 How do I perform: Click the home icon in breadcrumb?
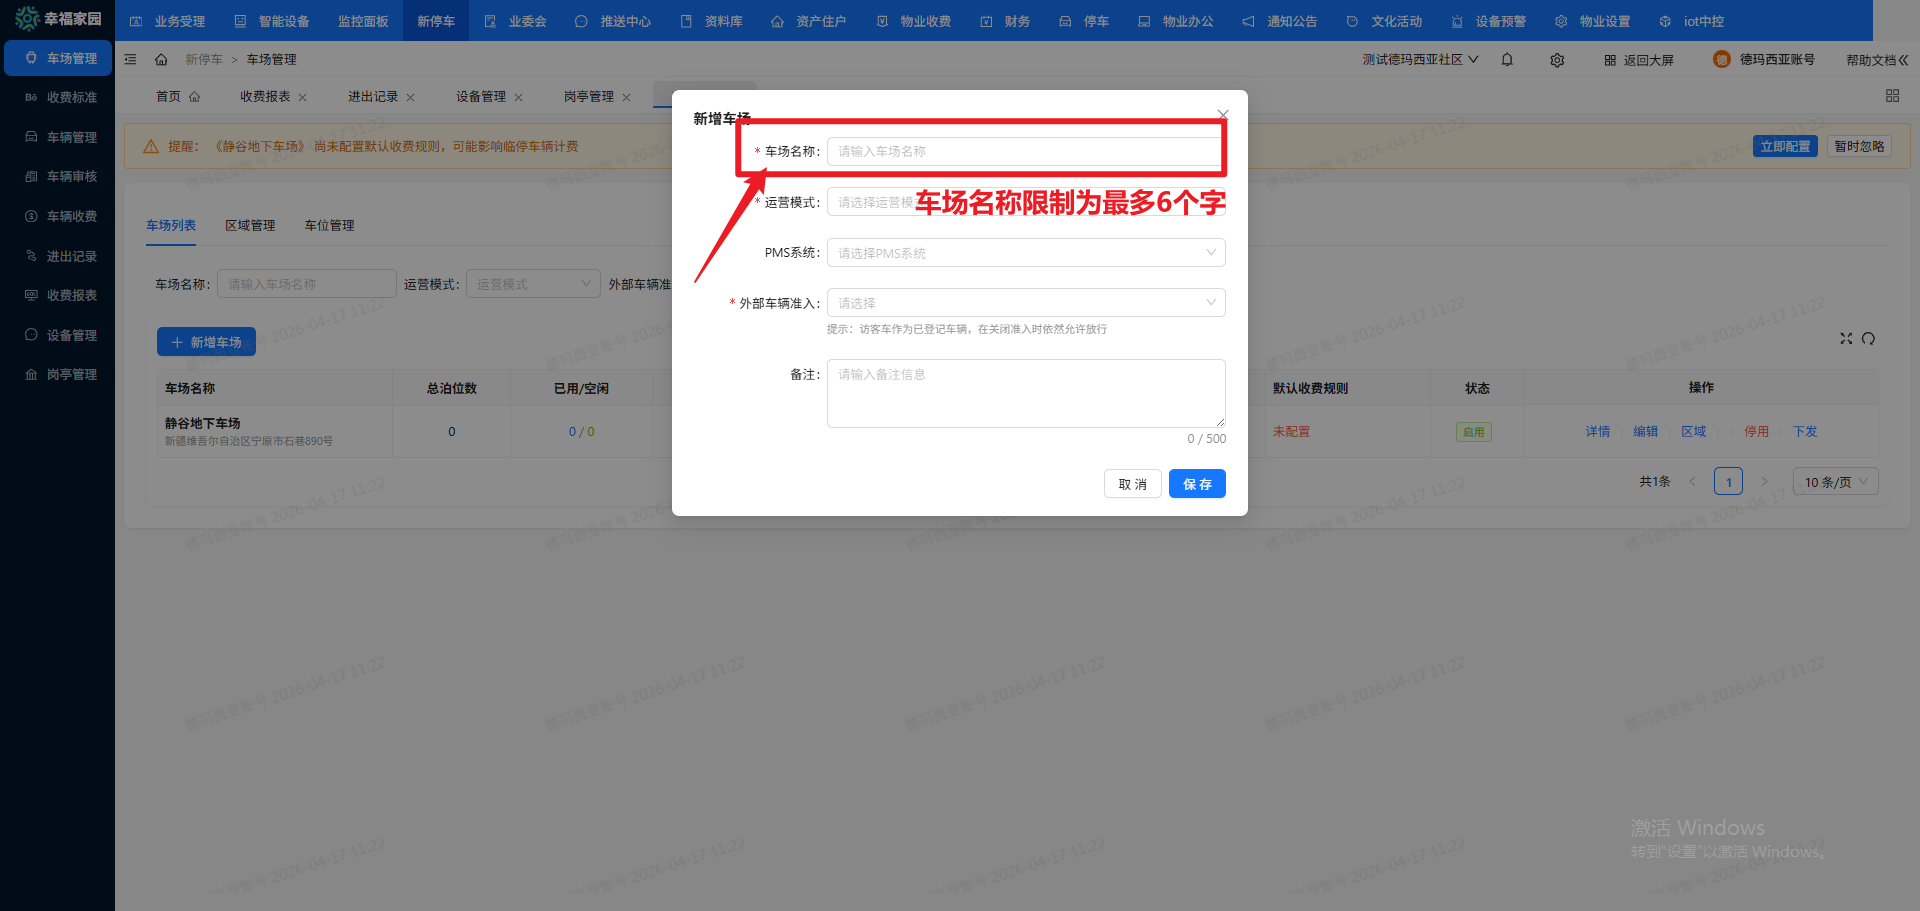coord(161,60)
